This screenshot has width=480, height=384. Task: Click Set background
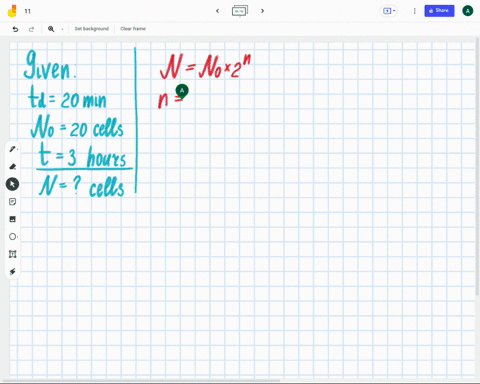[x=92, y=29]
